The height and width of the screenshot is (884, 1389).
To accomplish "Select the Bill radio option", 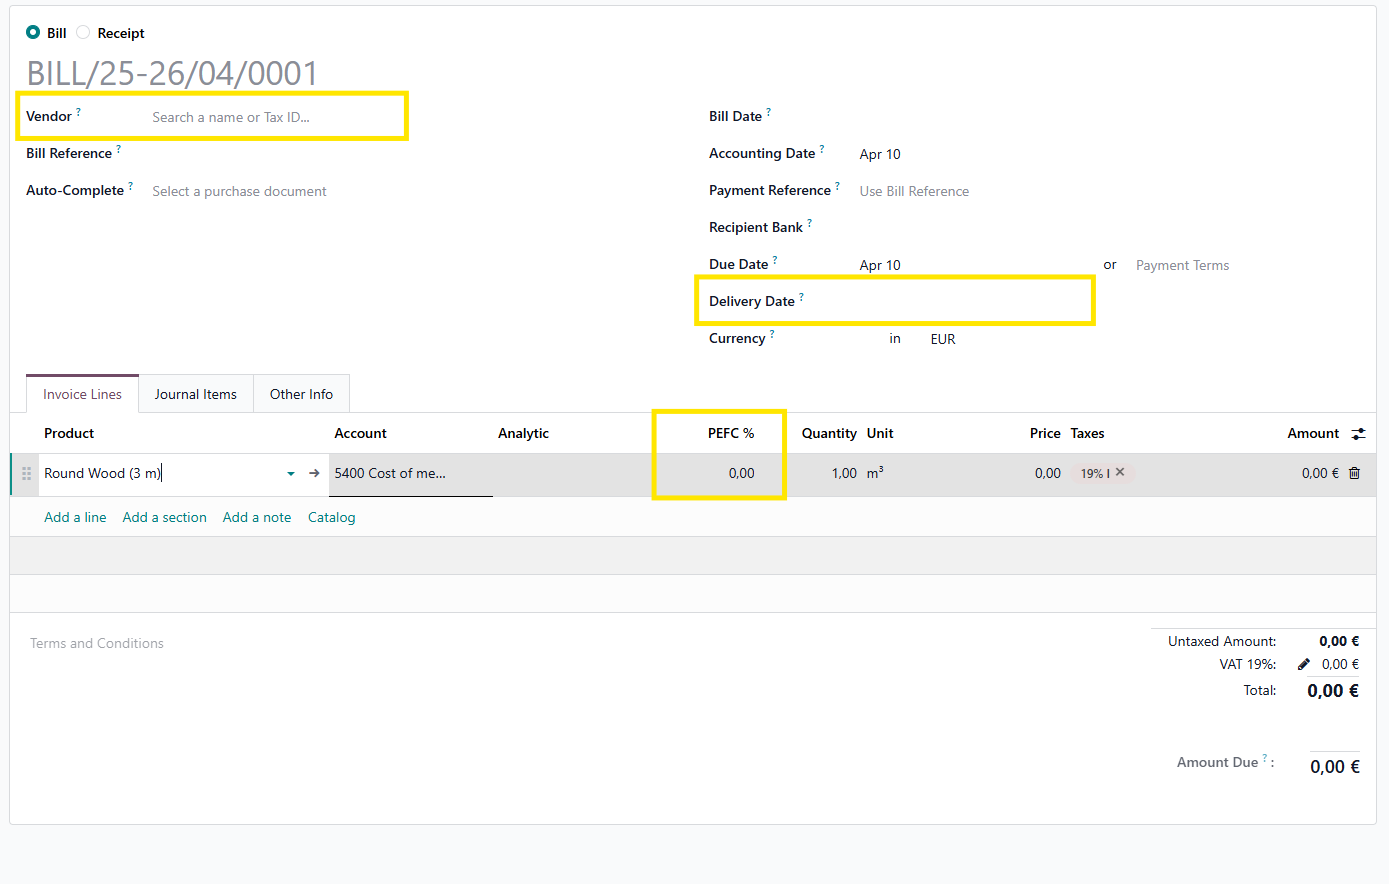I will (33, 33).
